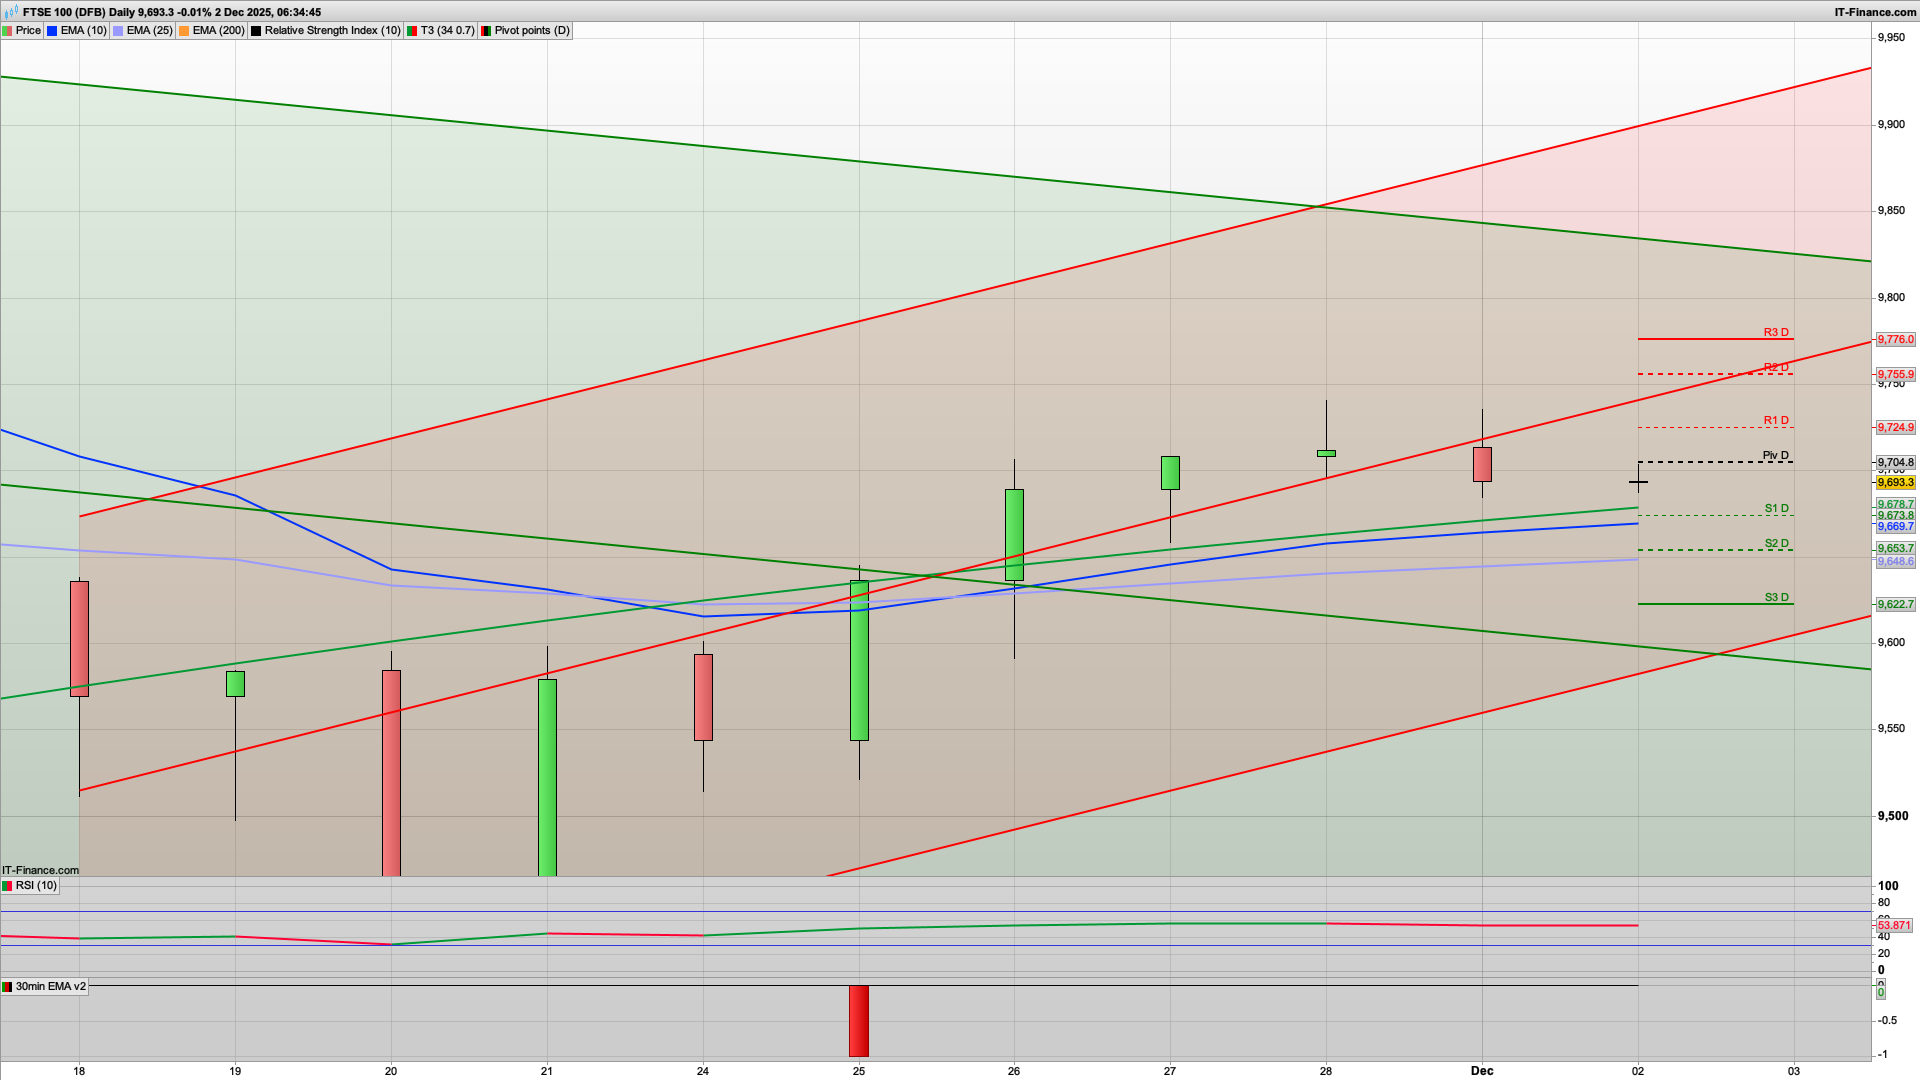Screen dimensions: 1920x1080
Task: Click the Dec label on date axis
Action: pyautogui.click(x=1481, y=1070)
